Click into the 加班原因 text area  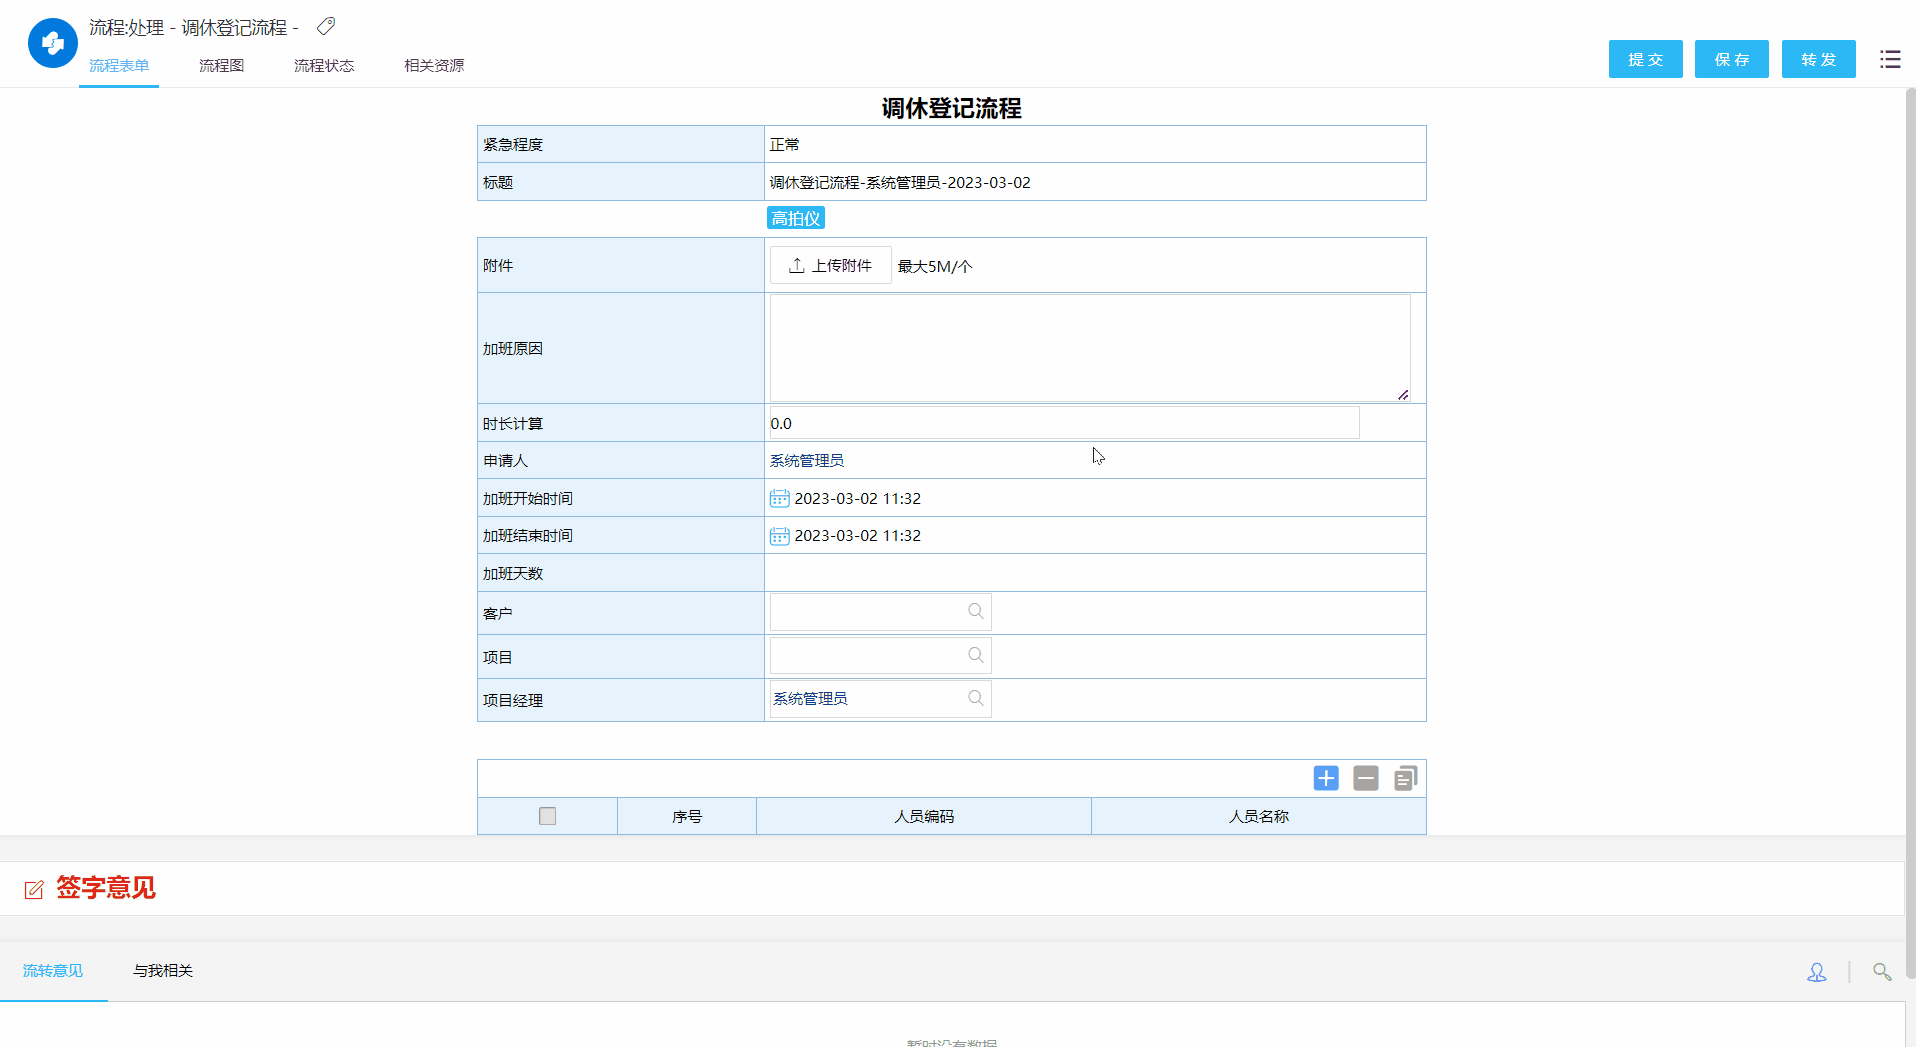(1090, 348)
